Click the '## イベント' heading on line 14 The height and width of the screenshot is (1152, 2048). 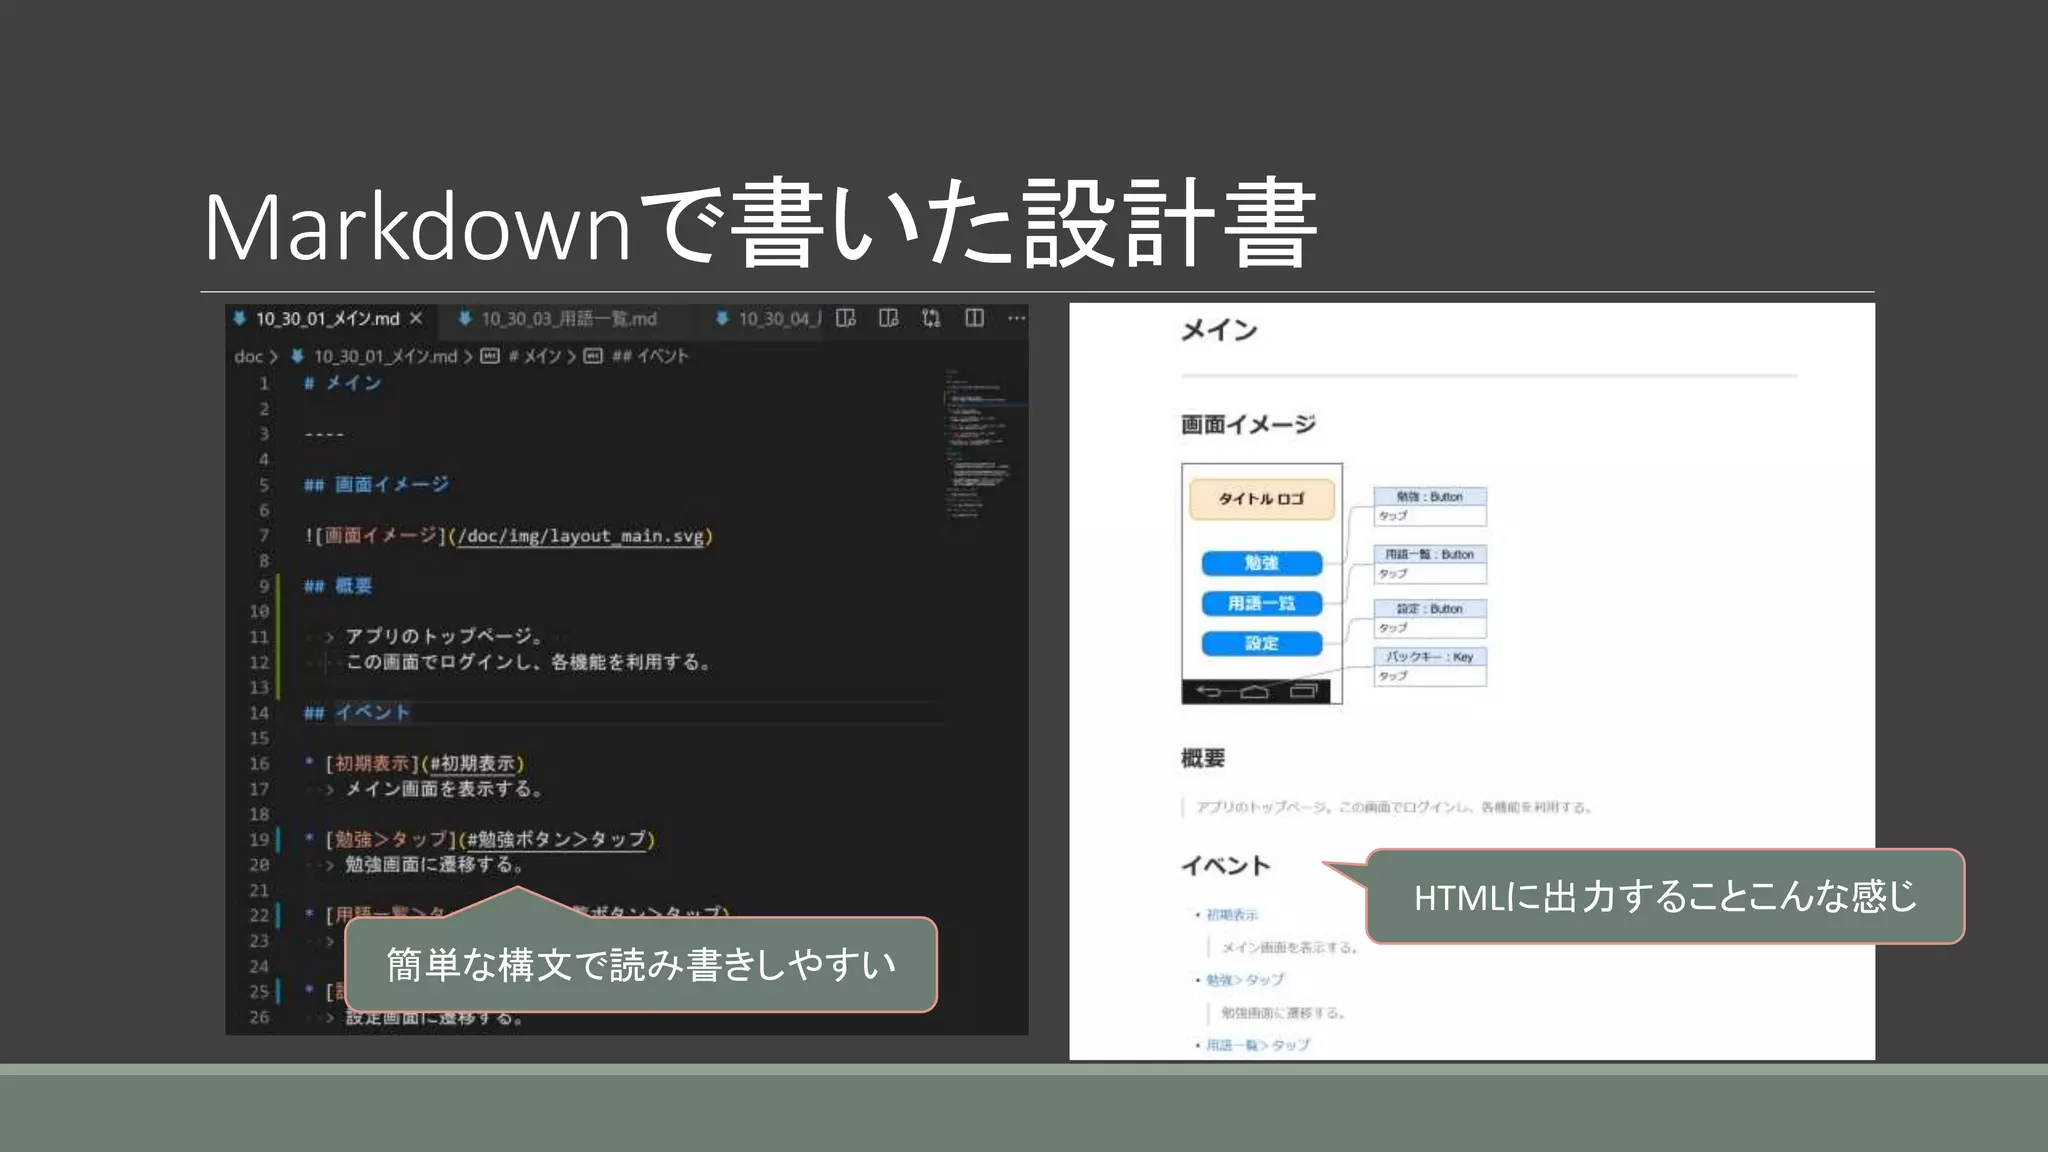(357, 713)
